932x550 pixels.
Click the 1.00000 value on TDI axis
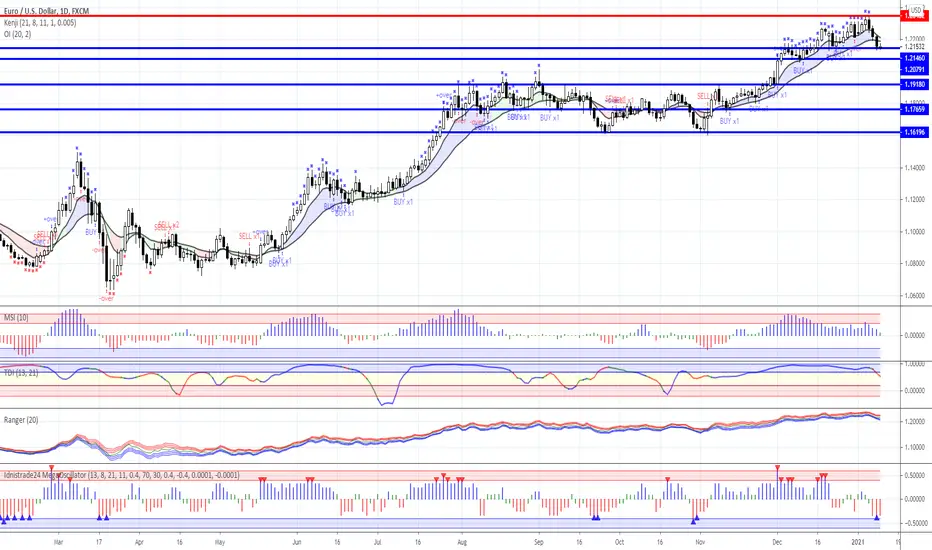coord(915,364)
